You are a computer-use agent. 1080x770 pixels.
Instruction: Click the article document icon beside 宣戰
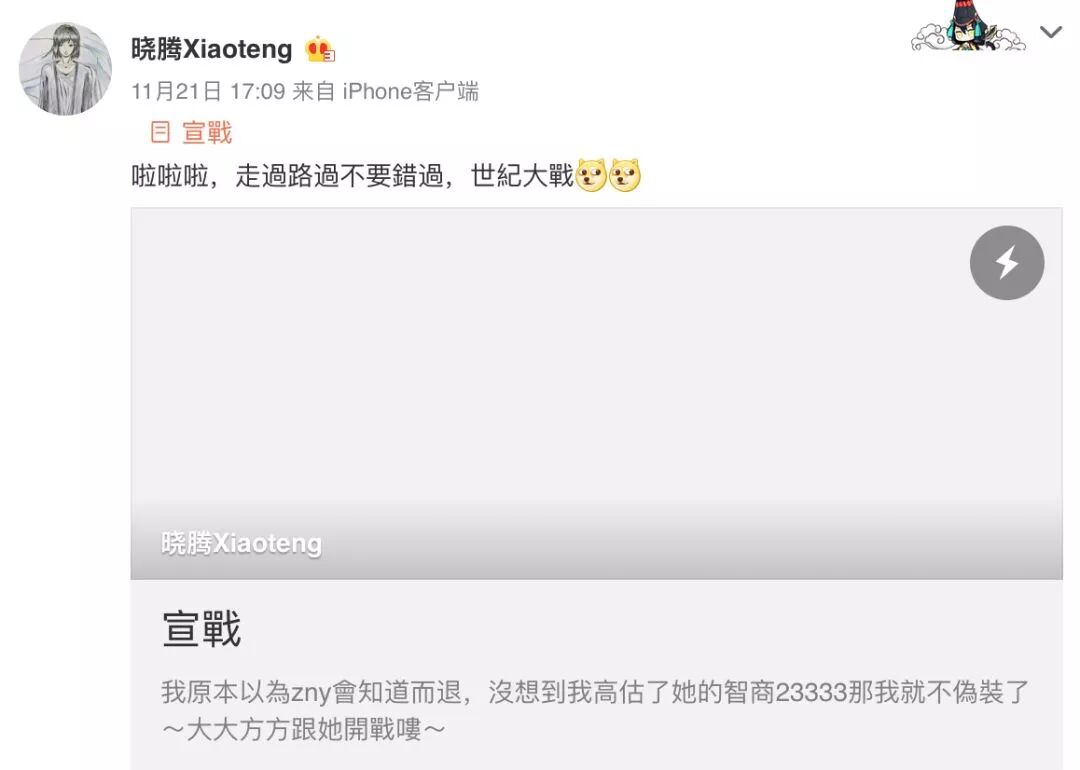[x=160, y=132]
